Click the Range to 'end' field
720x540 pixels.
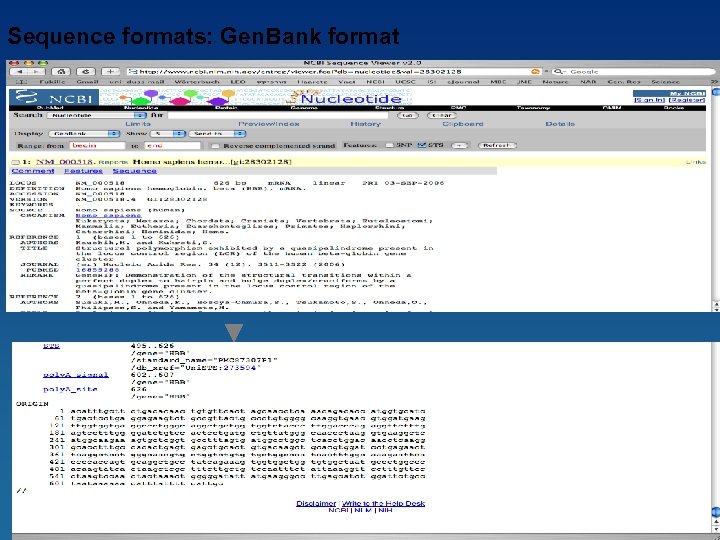(x=172, y=146)
